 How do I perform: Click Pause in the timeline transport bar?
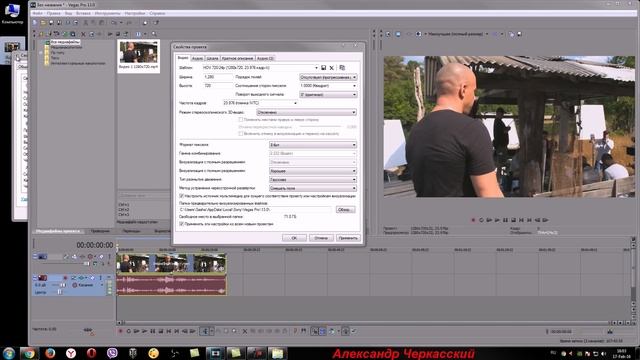point(153,331)
